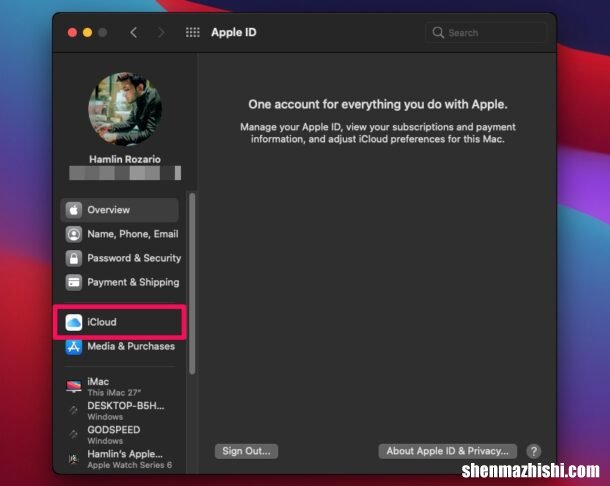Click the yellow minimize window button
This screenshot has height=486, width=610.
[x=88, y=32]
